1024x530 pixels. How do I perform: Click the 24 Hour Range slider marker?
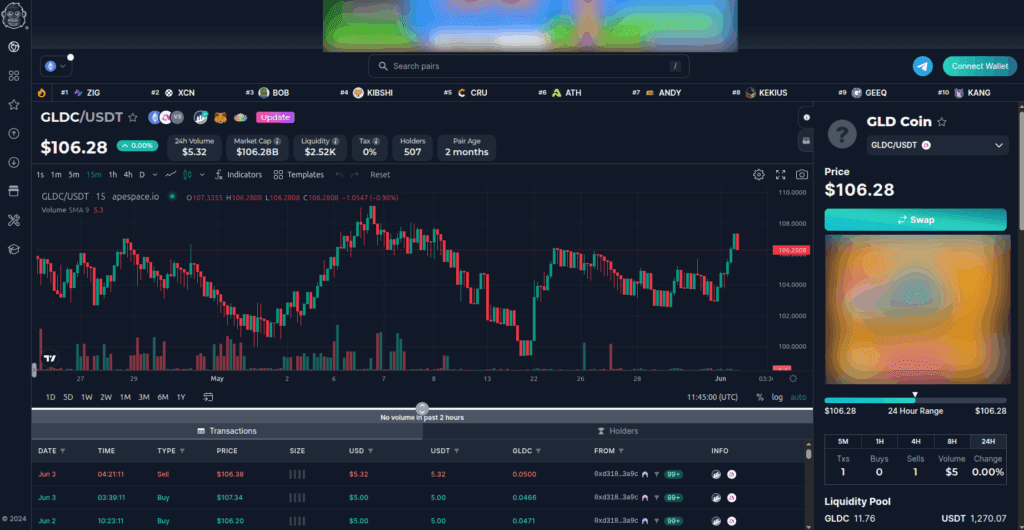click(x=915, y=395)
